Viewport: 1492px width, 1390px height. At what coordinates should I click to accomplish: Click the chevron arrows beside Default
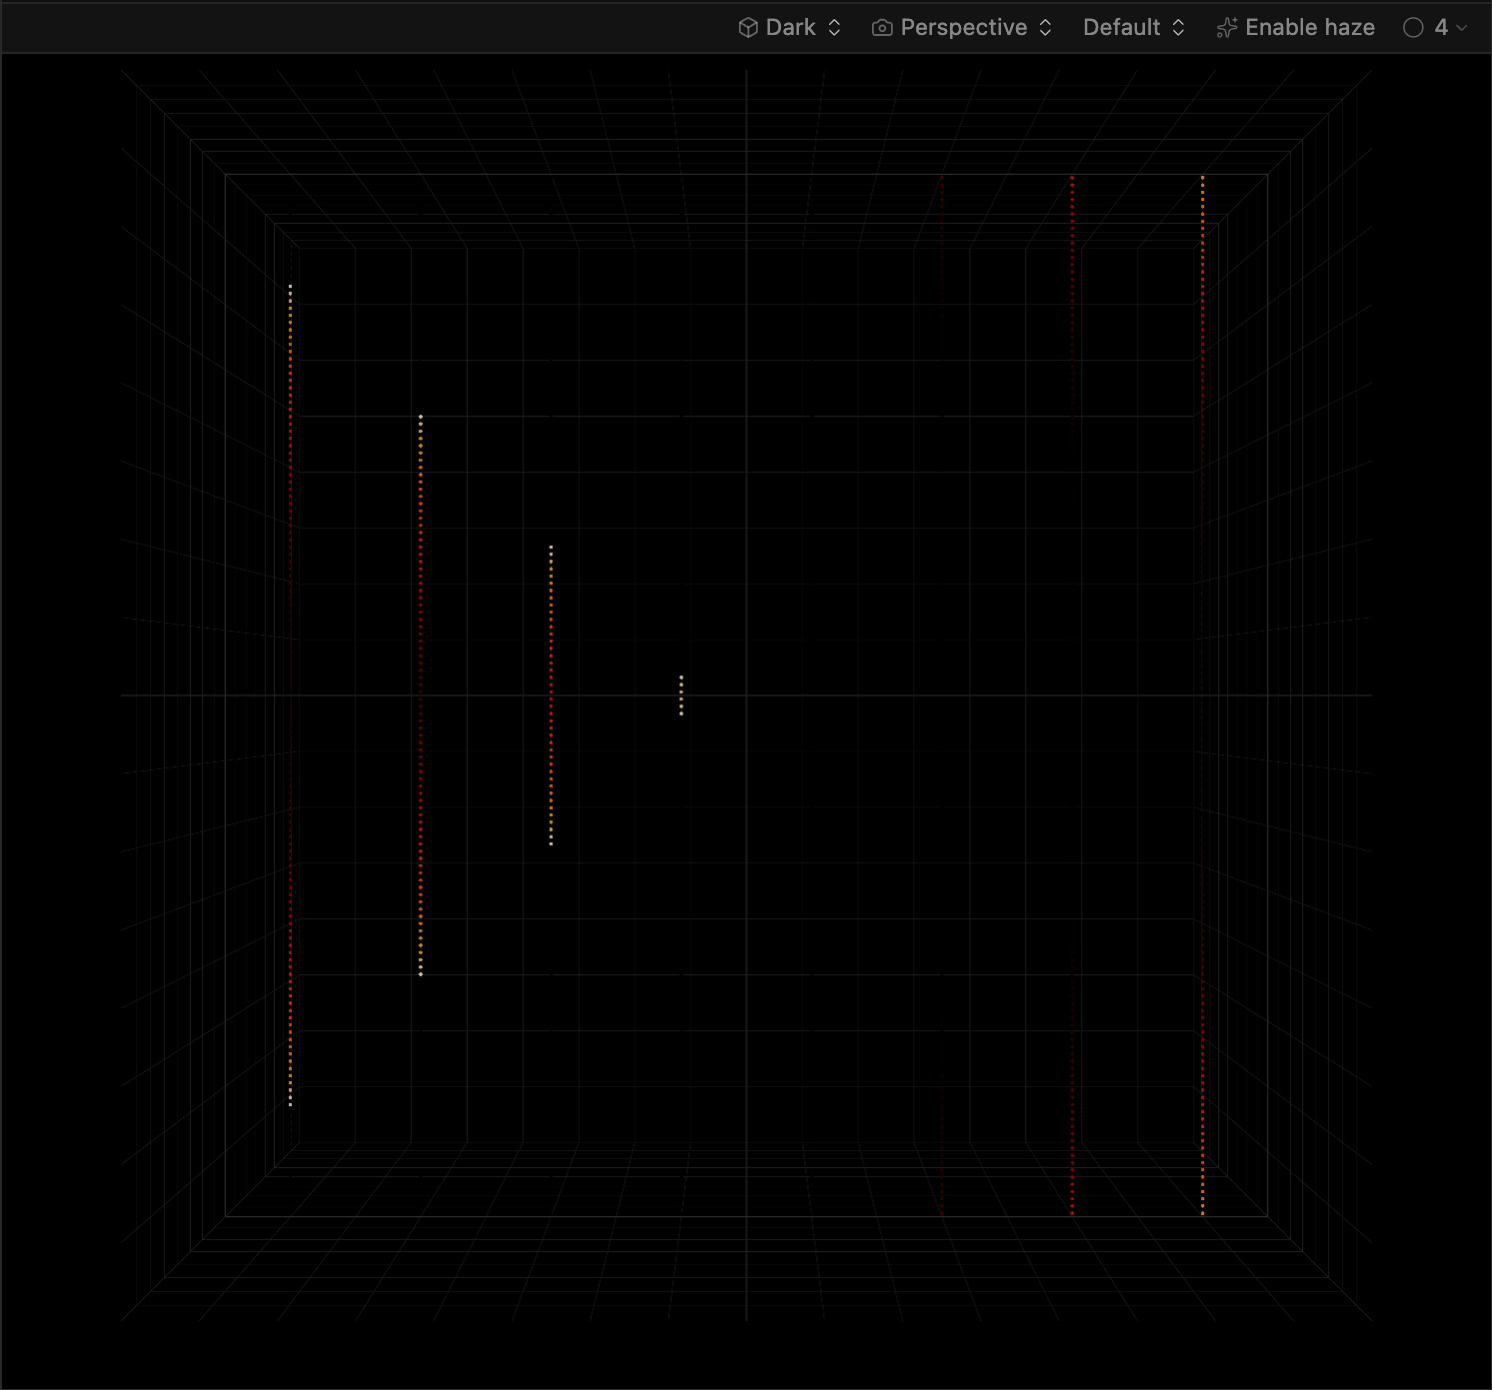click(x=1178, y=27)
